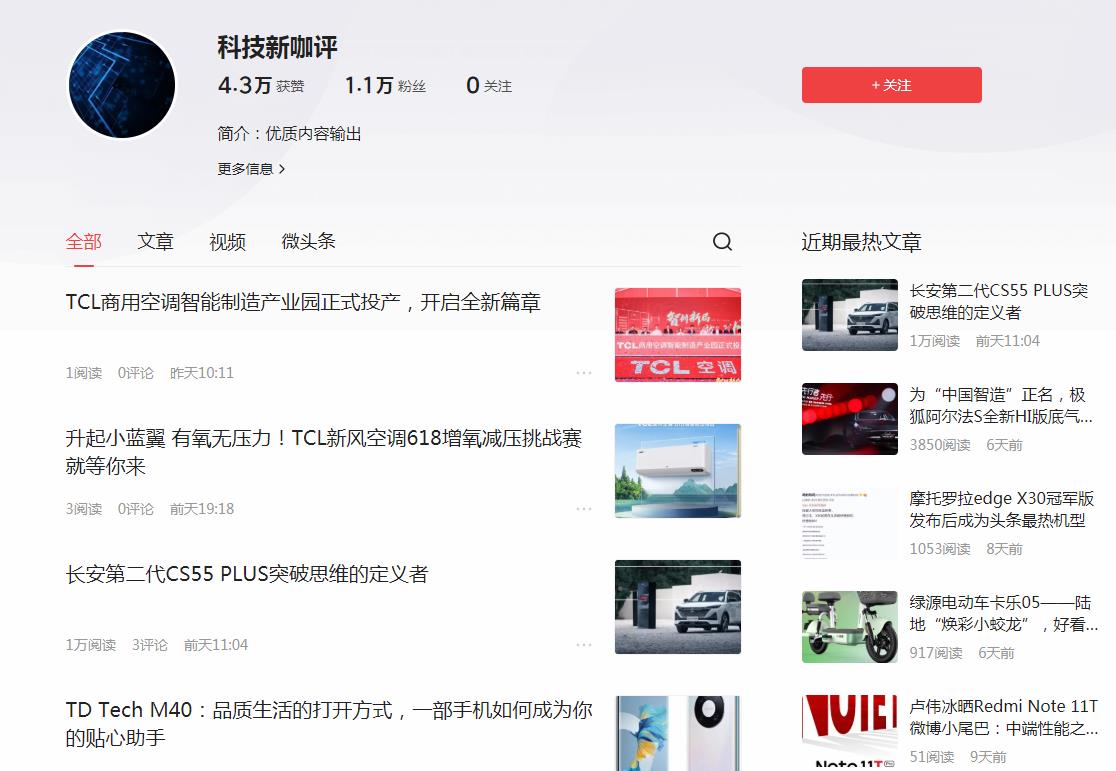The image size is (1116, 771).
Task: Open article TCL商用空调智能制造产业园正式投产
Action: 302,303
